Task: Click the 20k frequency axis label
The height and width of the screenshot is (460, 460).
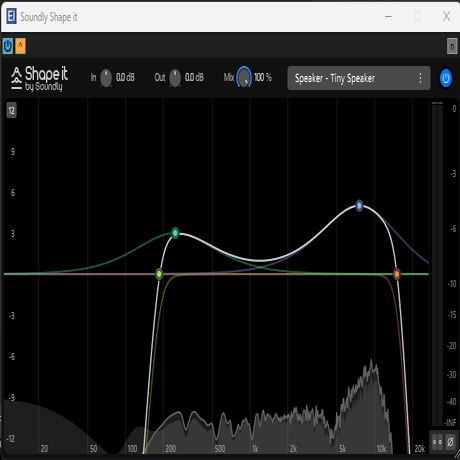Action: 420,449
